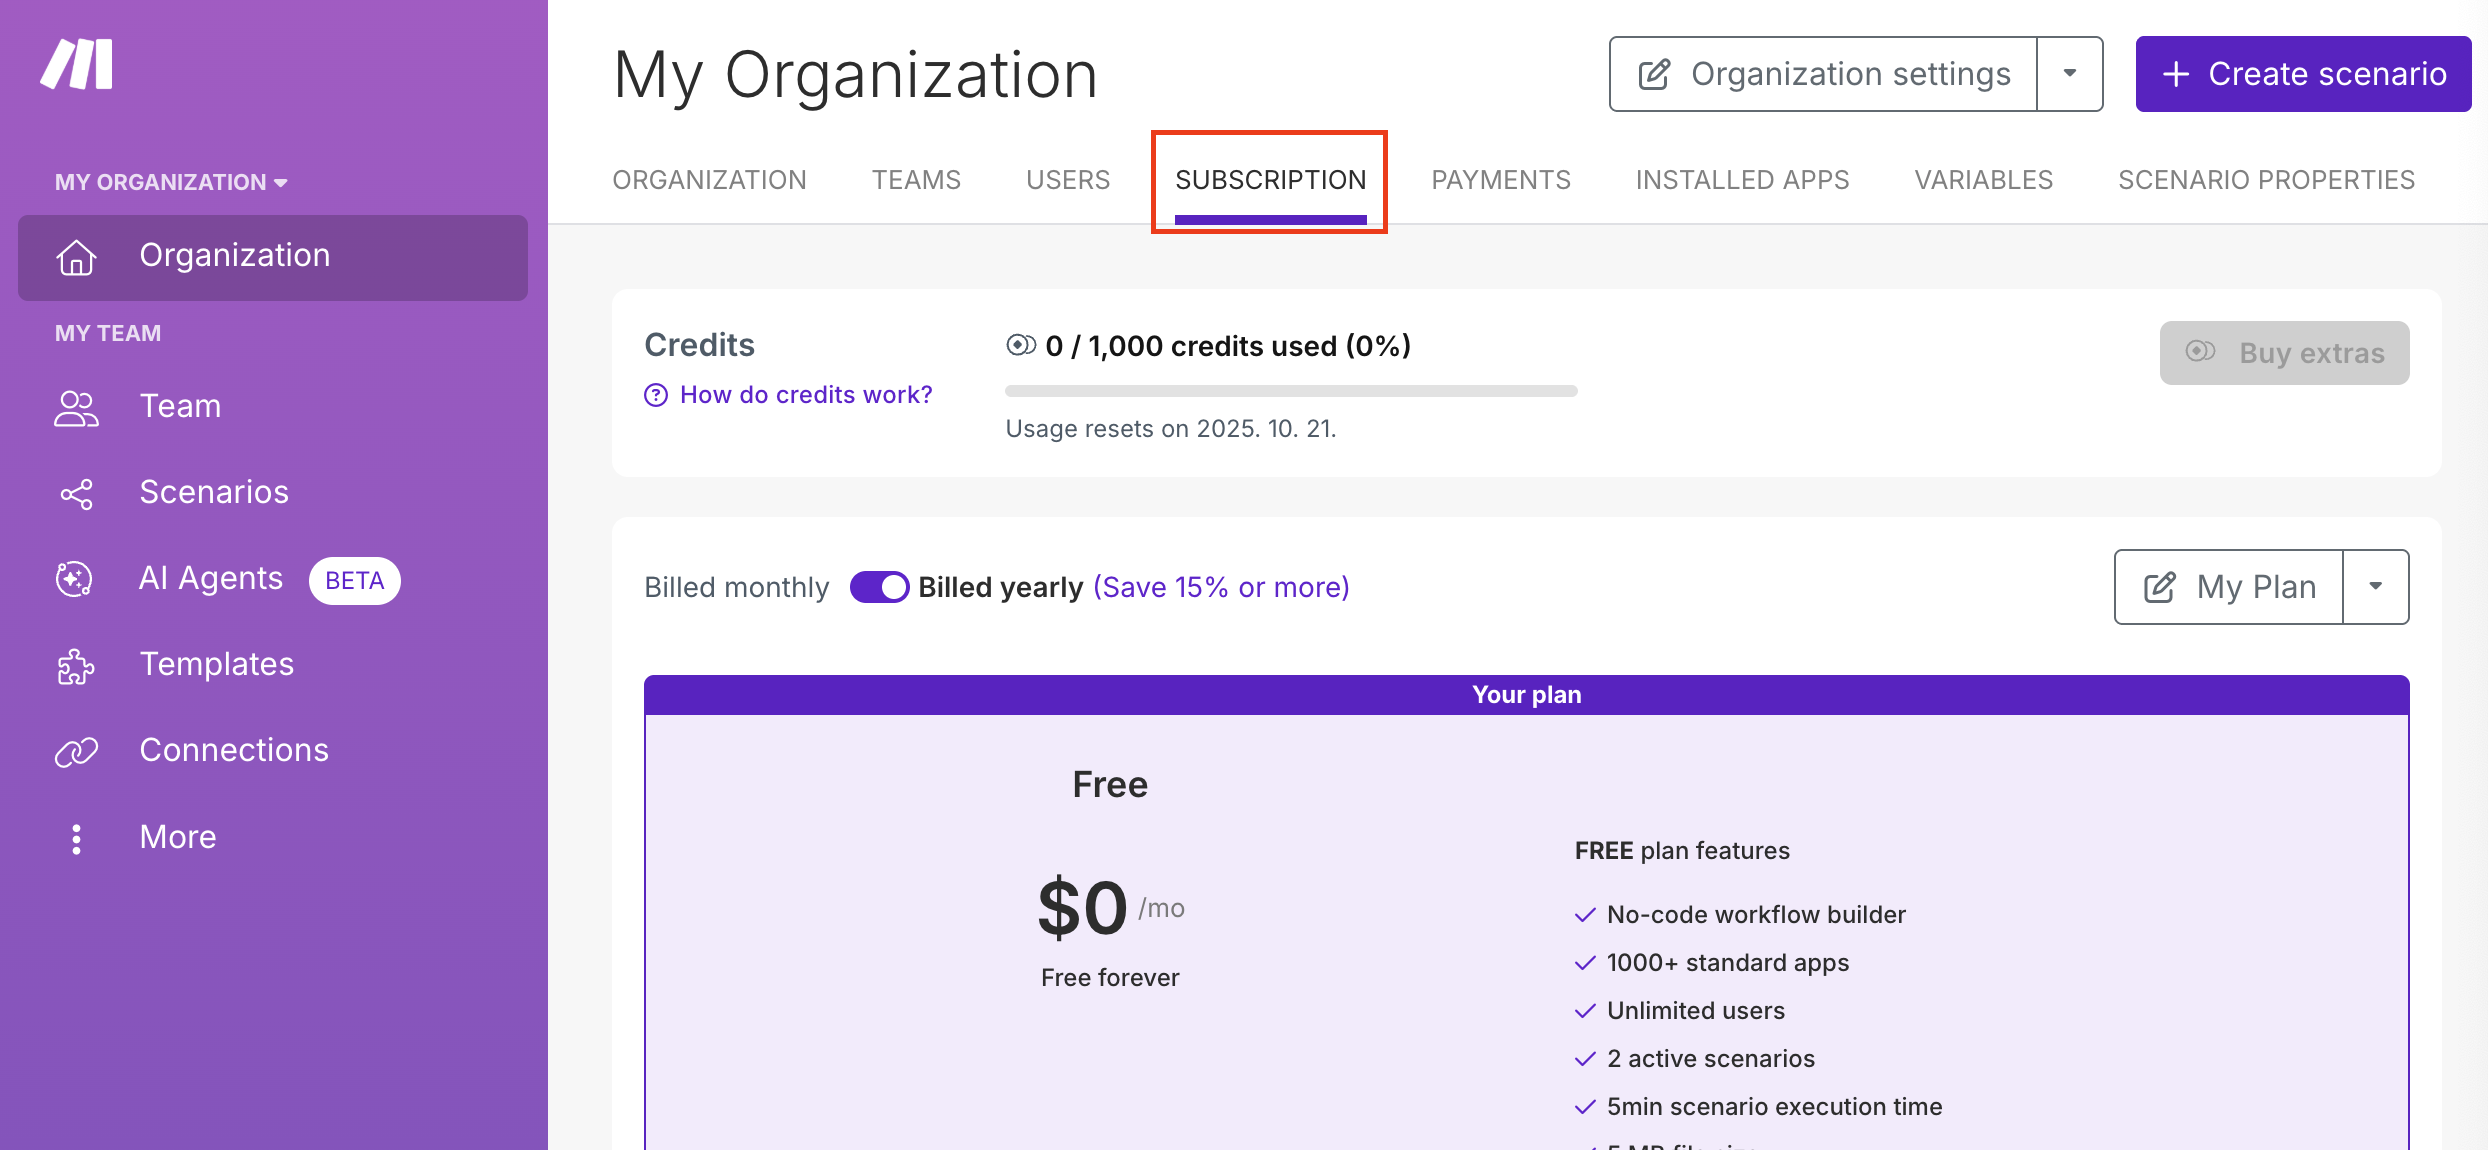Toggle billing period switch to monthly

878,587
